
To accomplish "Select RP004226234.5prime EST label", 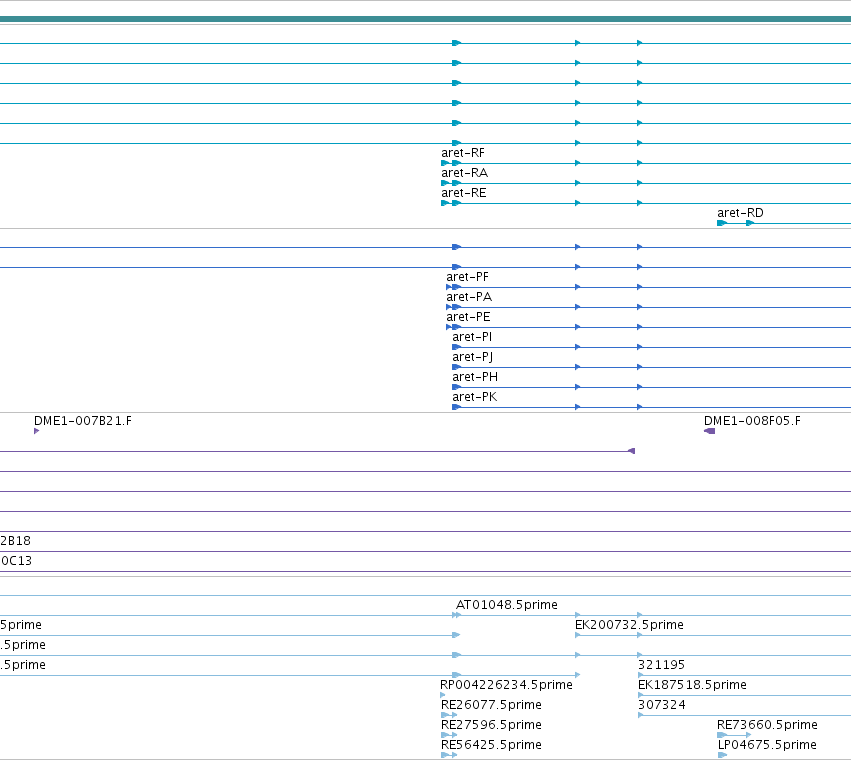I will coord(506,685).
